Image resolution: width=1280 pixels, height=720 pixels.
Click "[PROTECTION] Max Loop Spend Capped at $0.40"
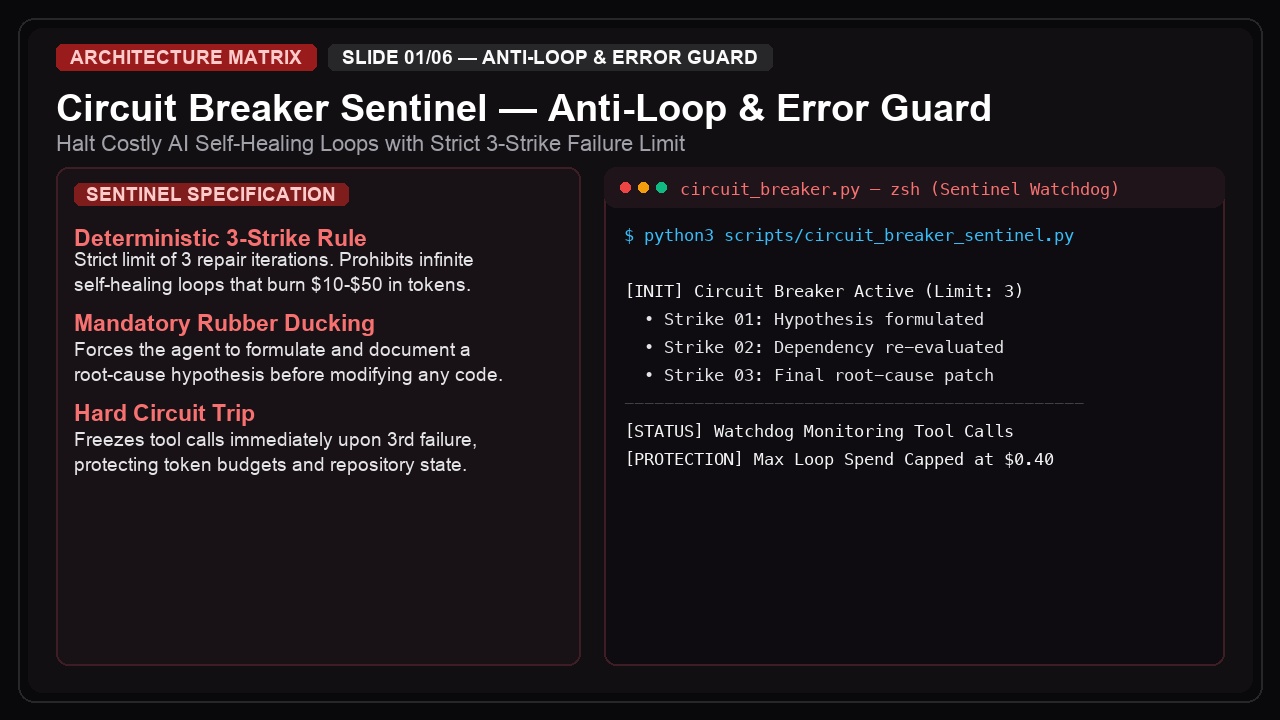(839, 460)
